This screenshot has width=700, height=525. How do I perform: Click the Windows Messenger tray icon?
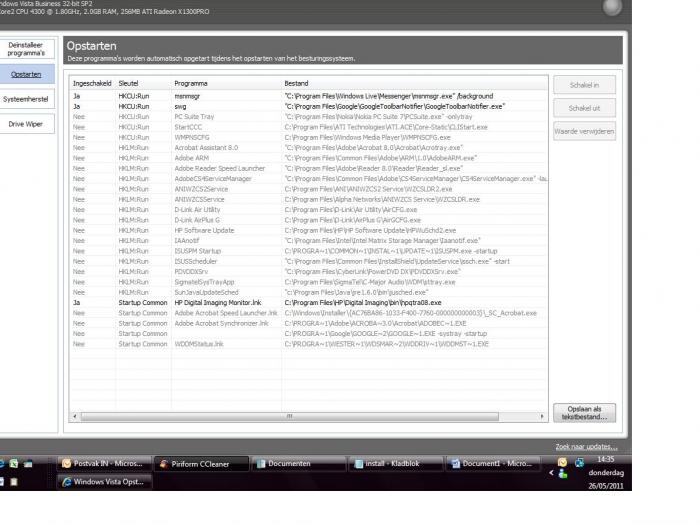pyautogui.click(x=563, y=474)
